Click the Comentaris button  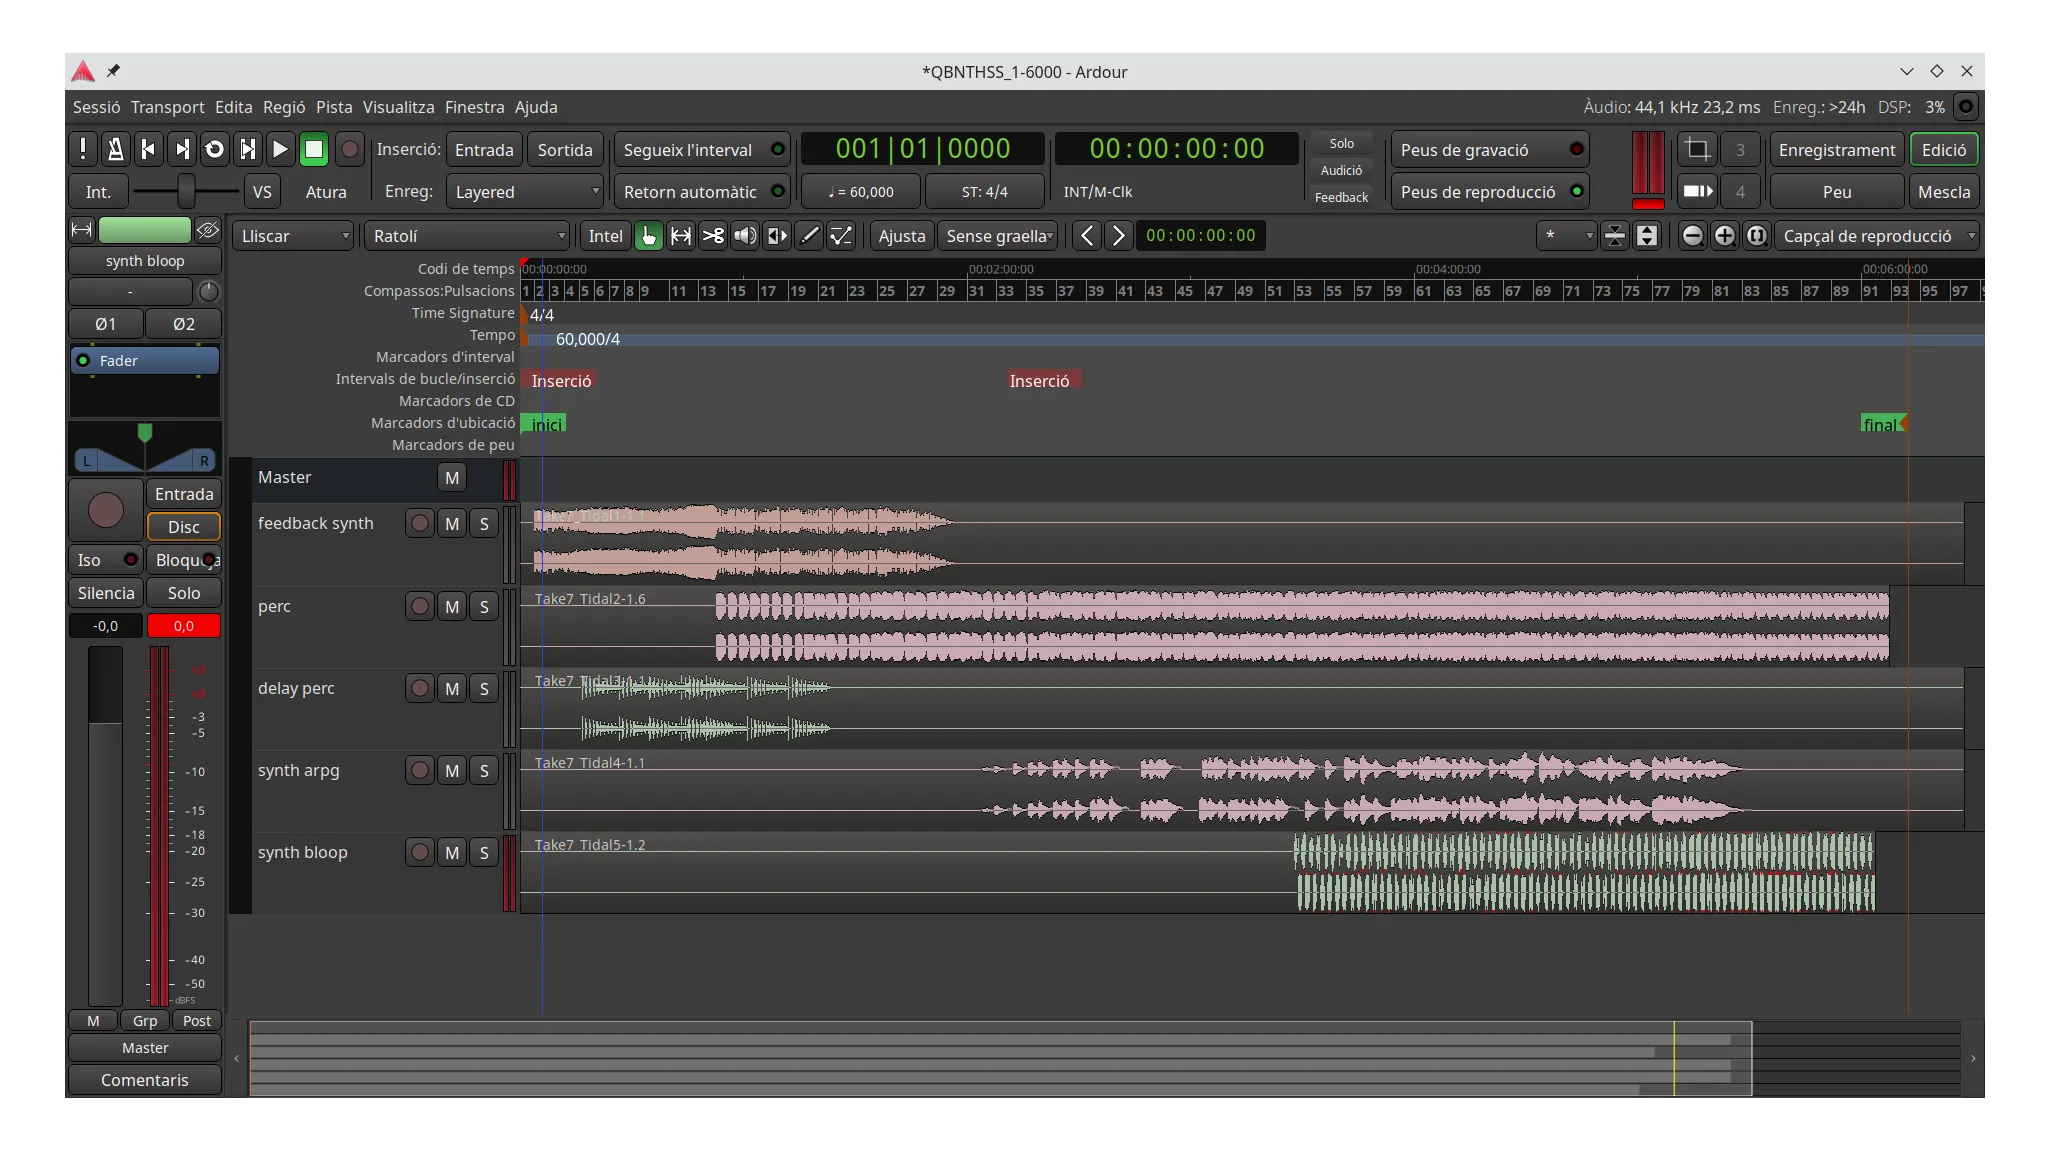tap(145, 1080)
